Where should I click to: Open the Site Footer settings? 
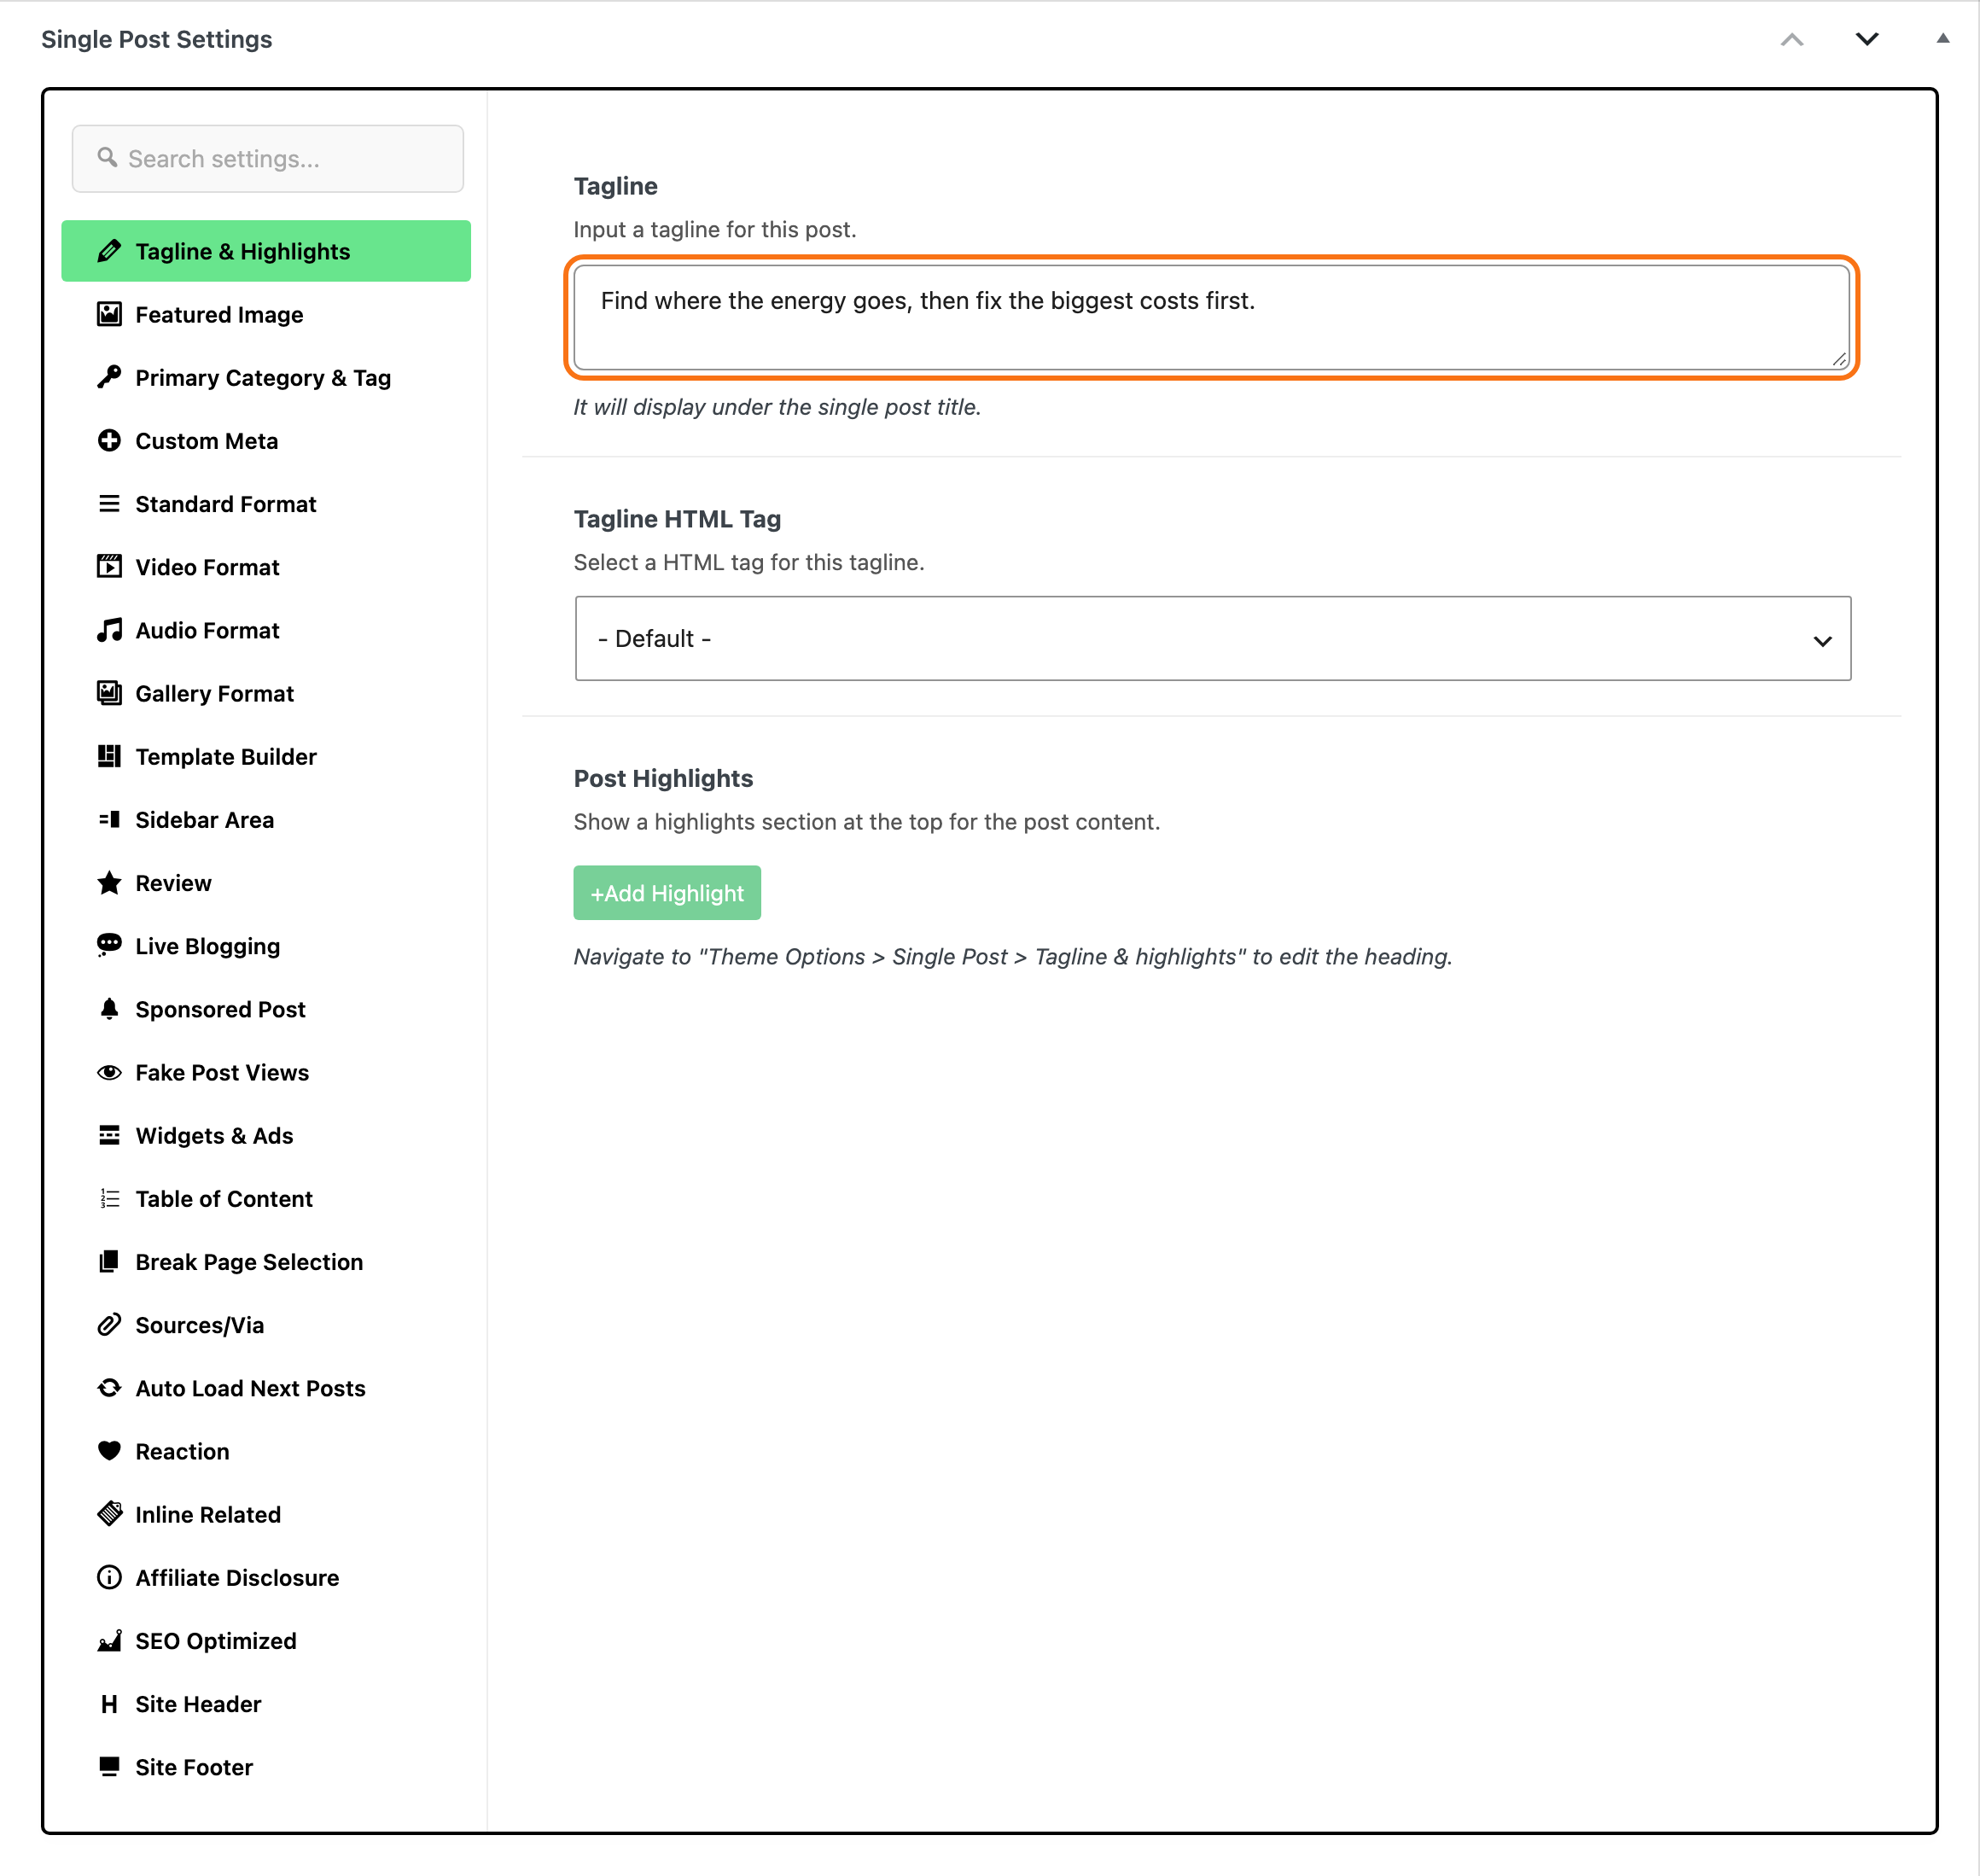(266, 1766)
